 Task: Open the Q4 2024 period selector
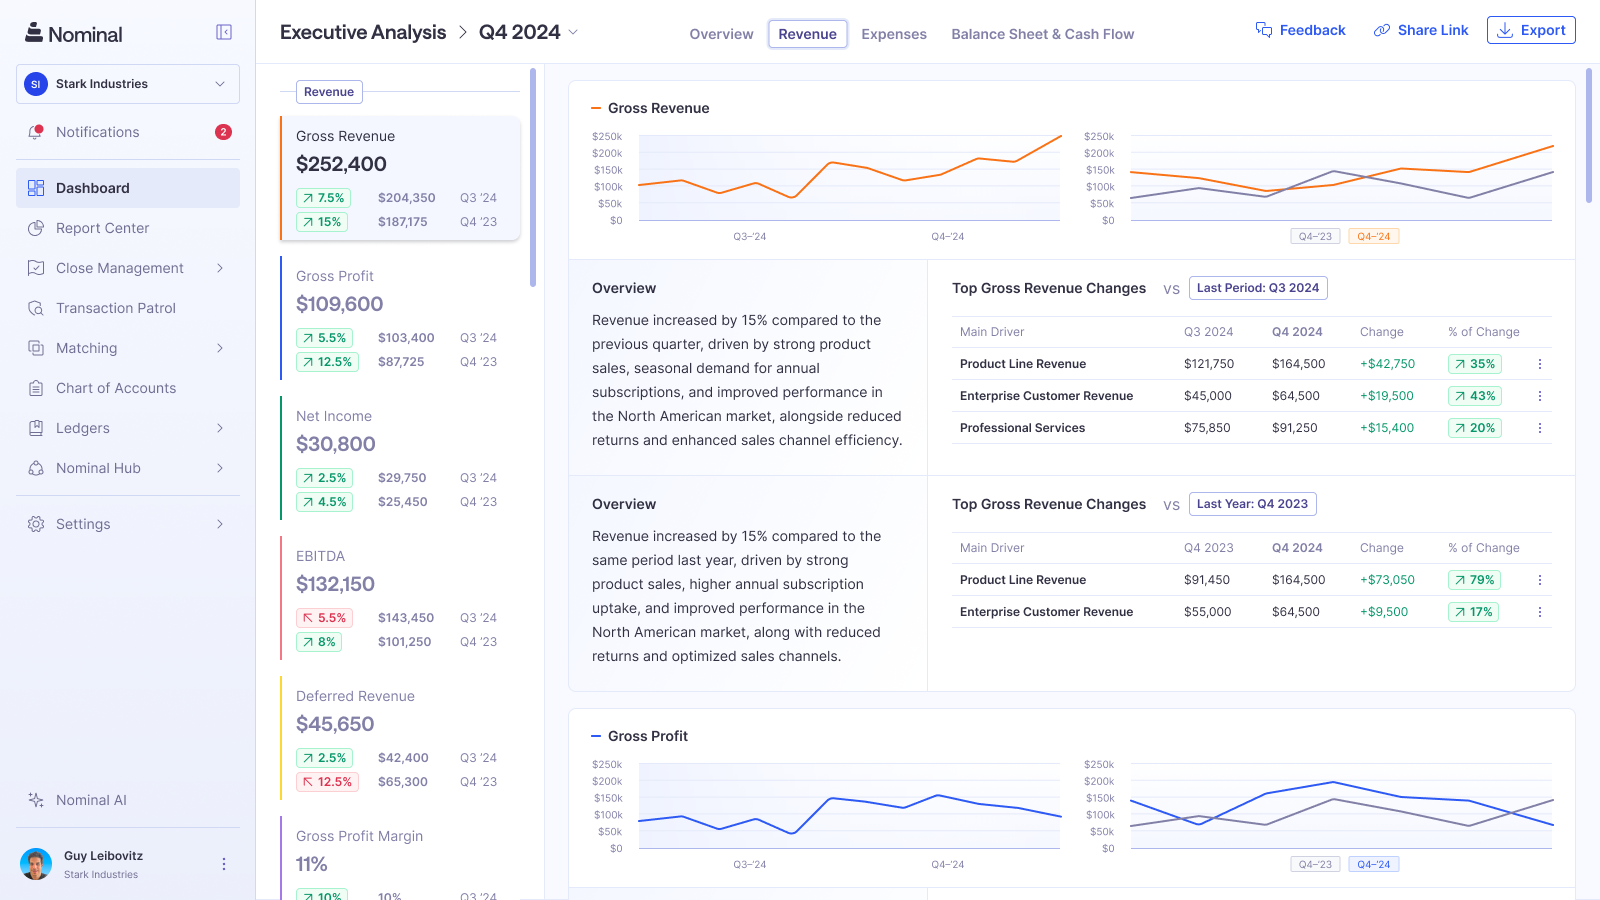[x=527, y=32]
